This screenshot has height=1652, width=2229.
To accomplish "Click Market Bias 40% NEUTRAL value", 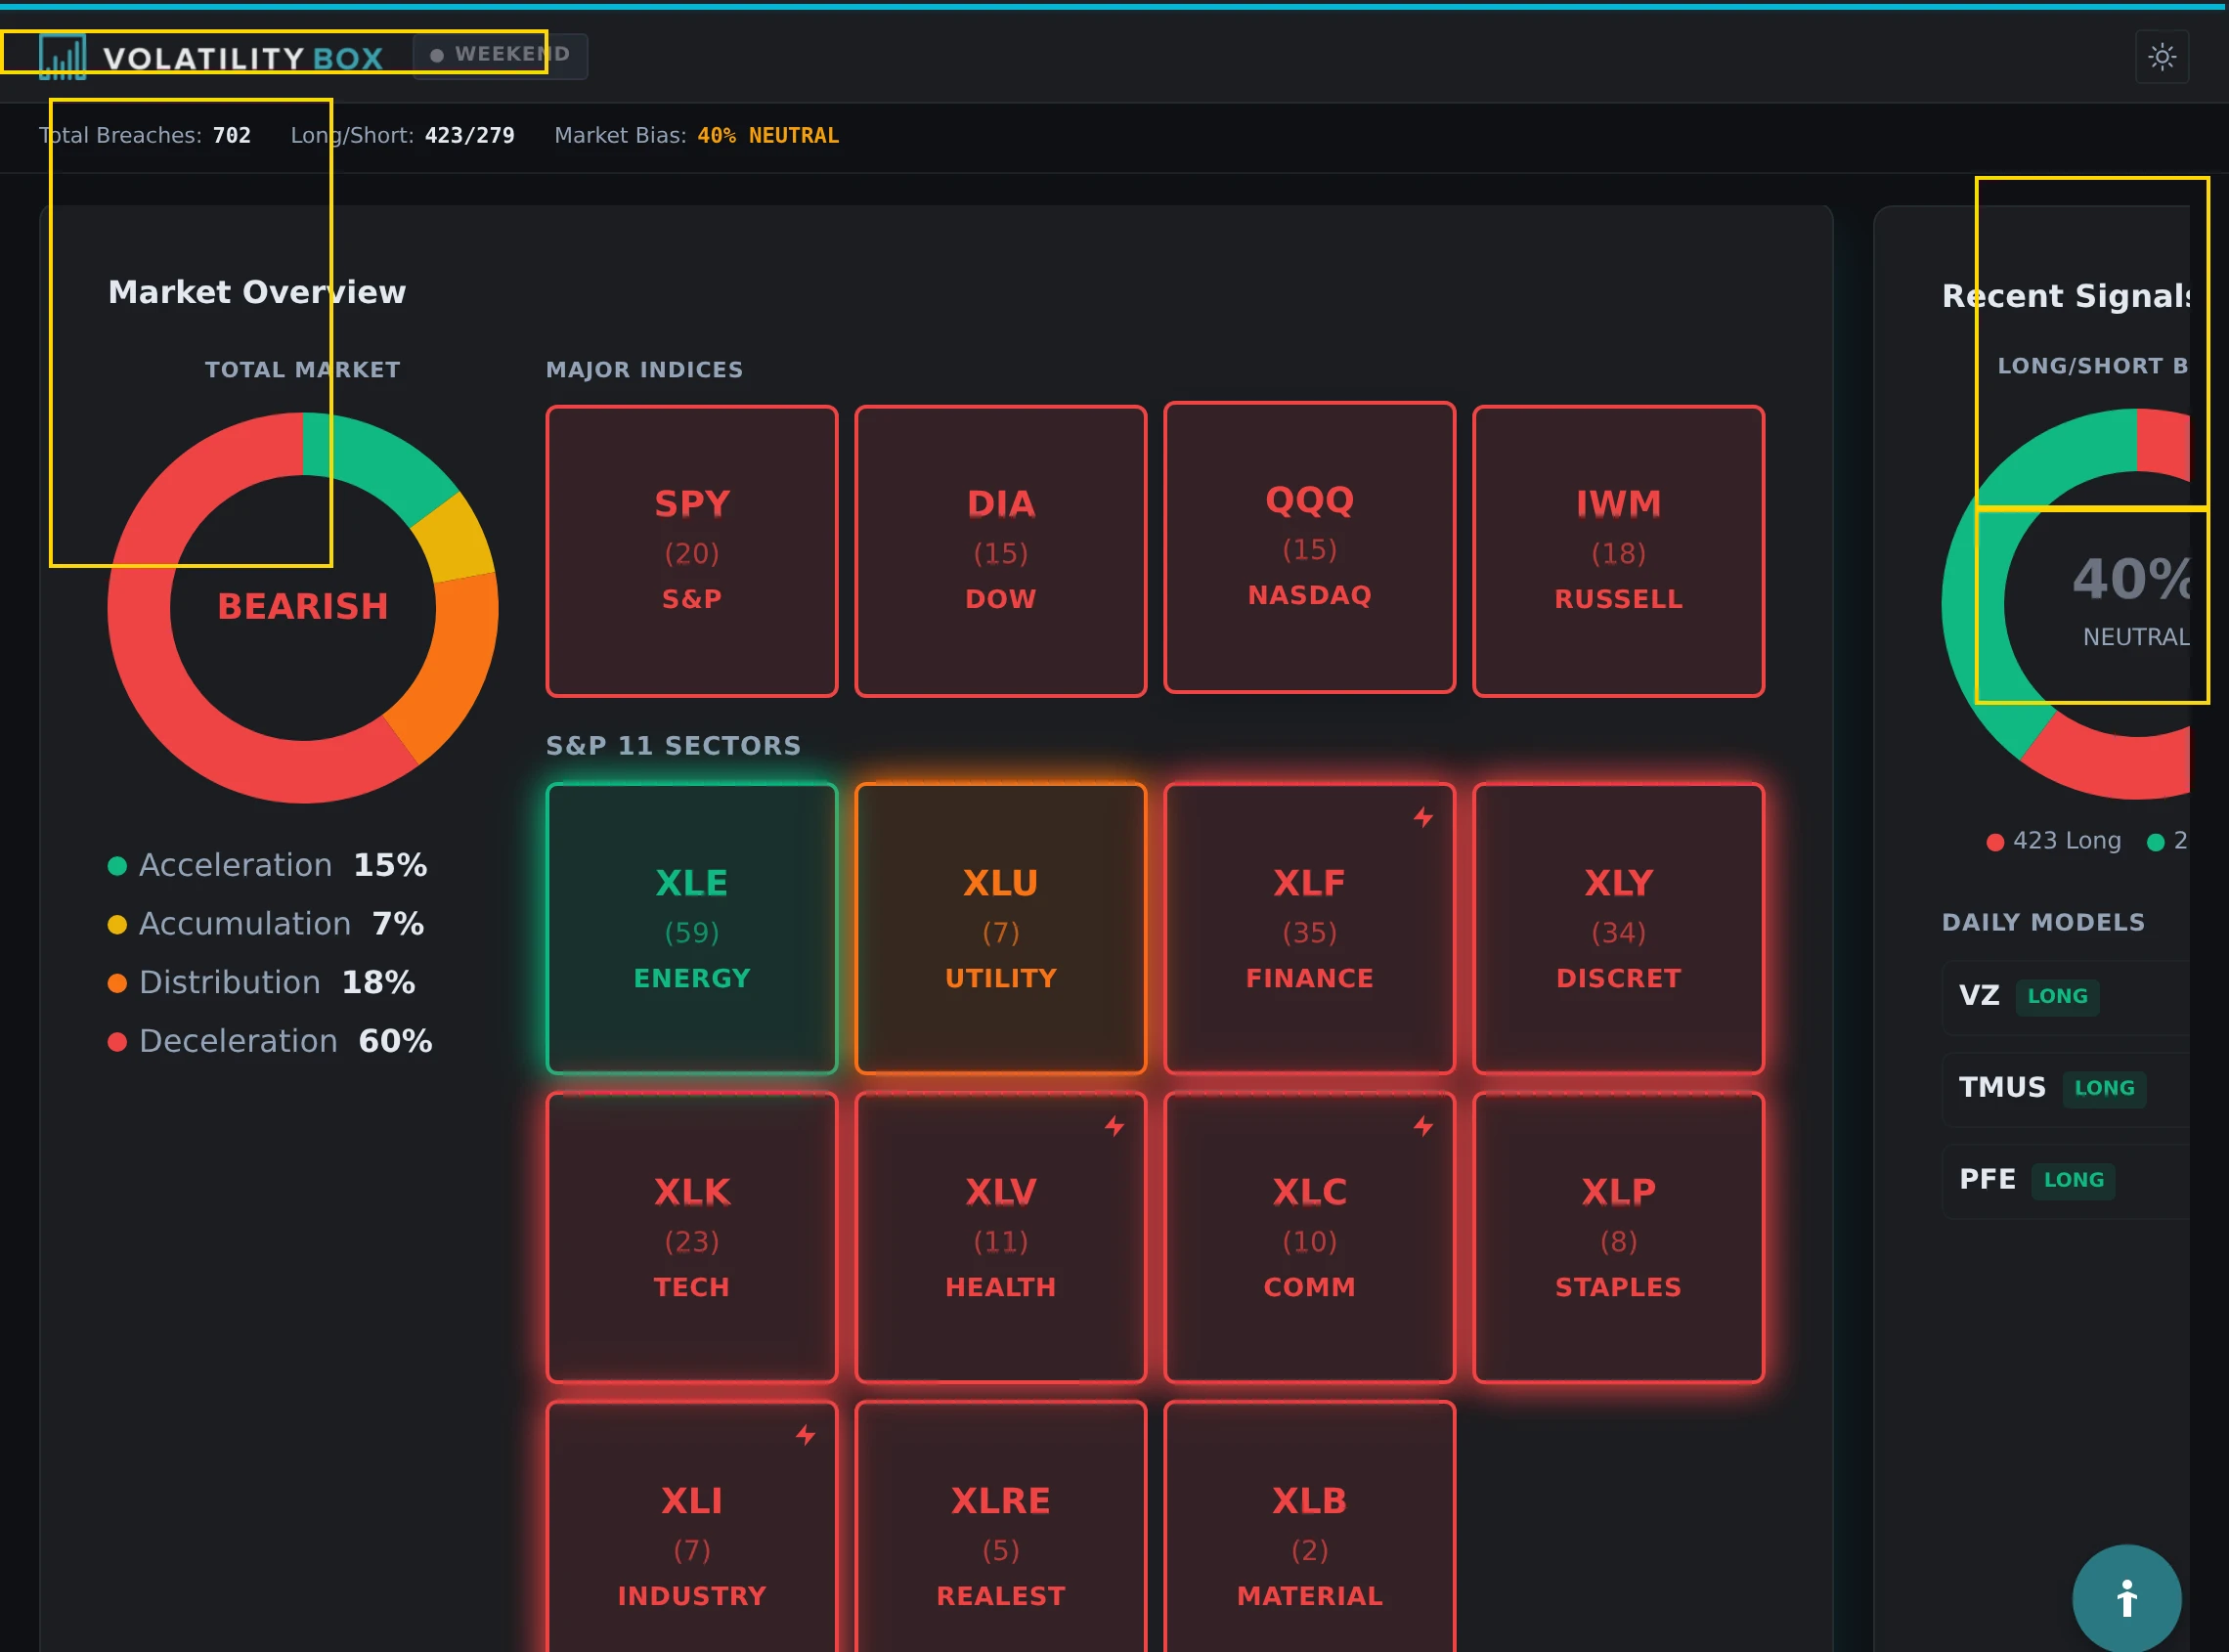I will tap(768, 136).
